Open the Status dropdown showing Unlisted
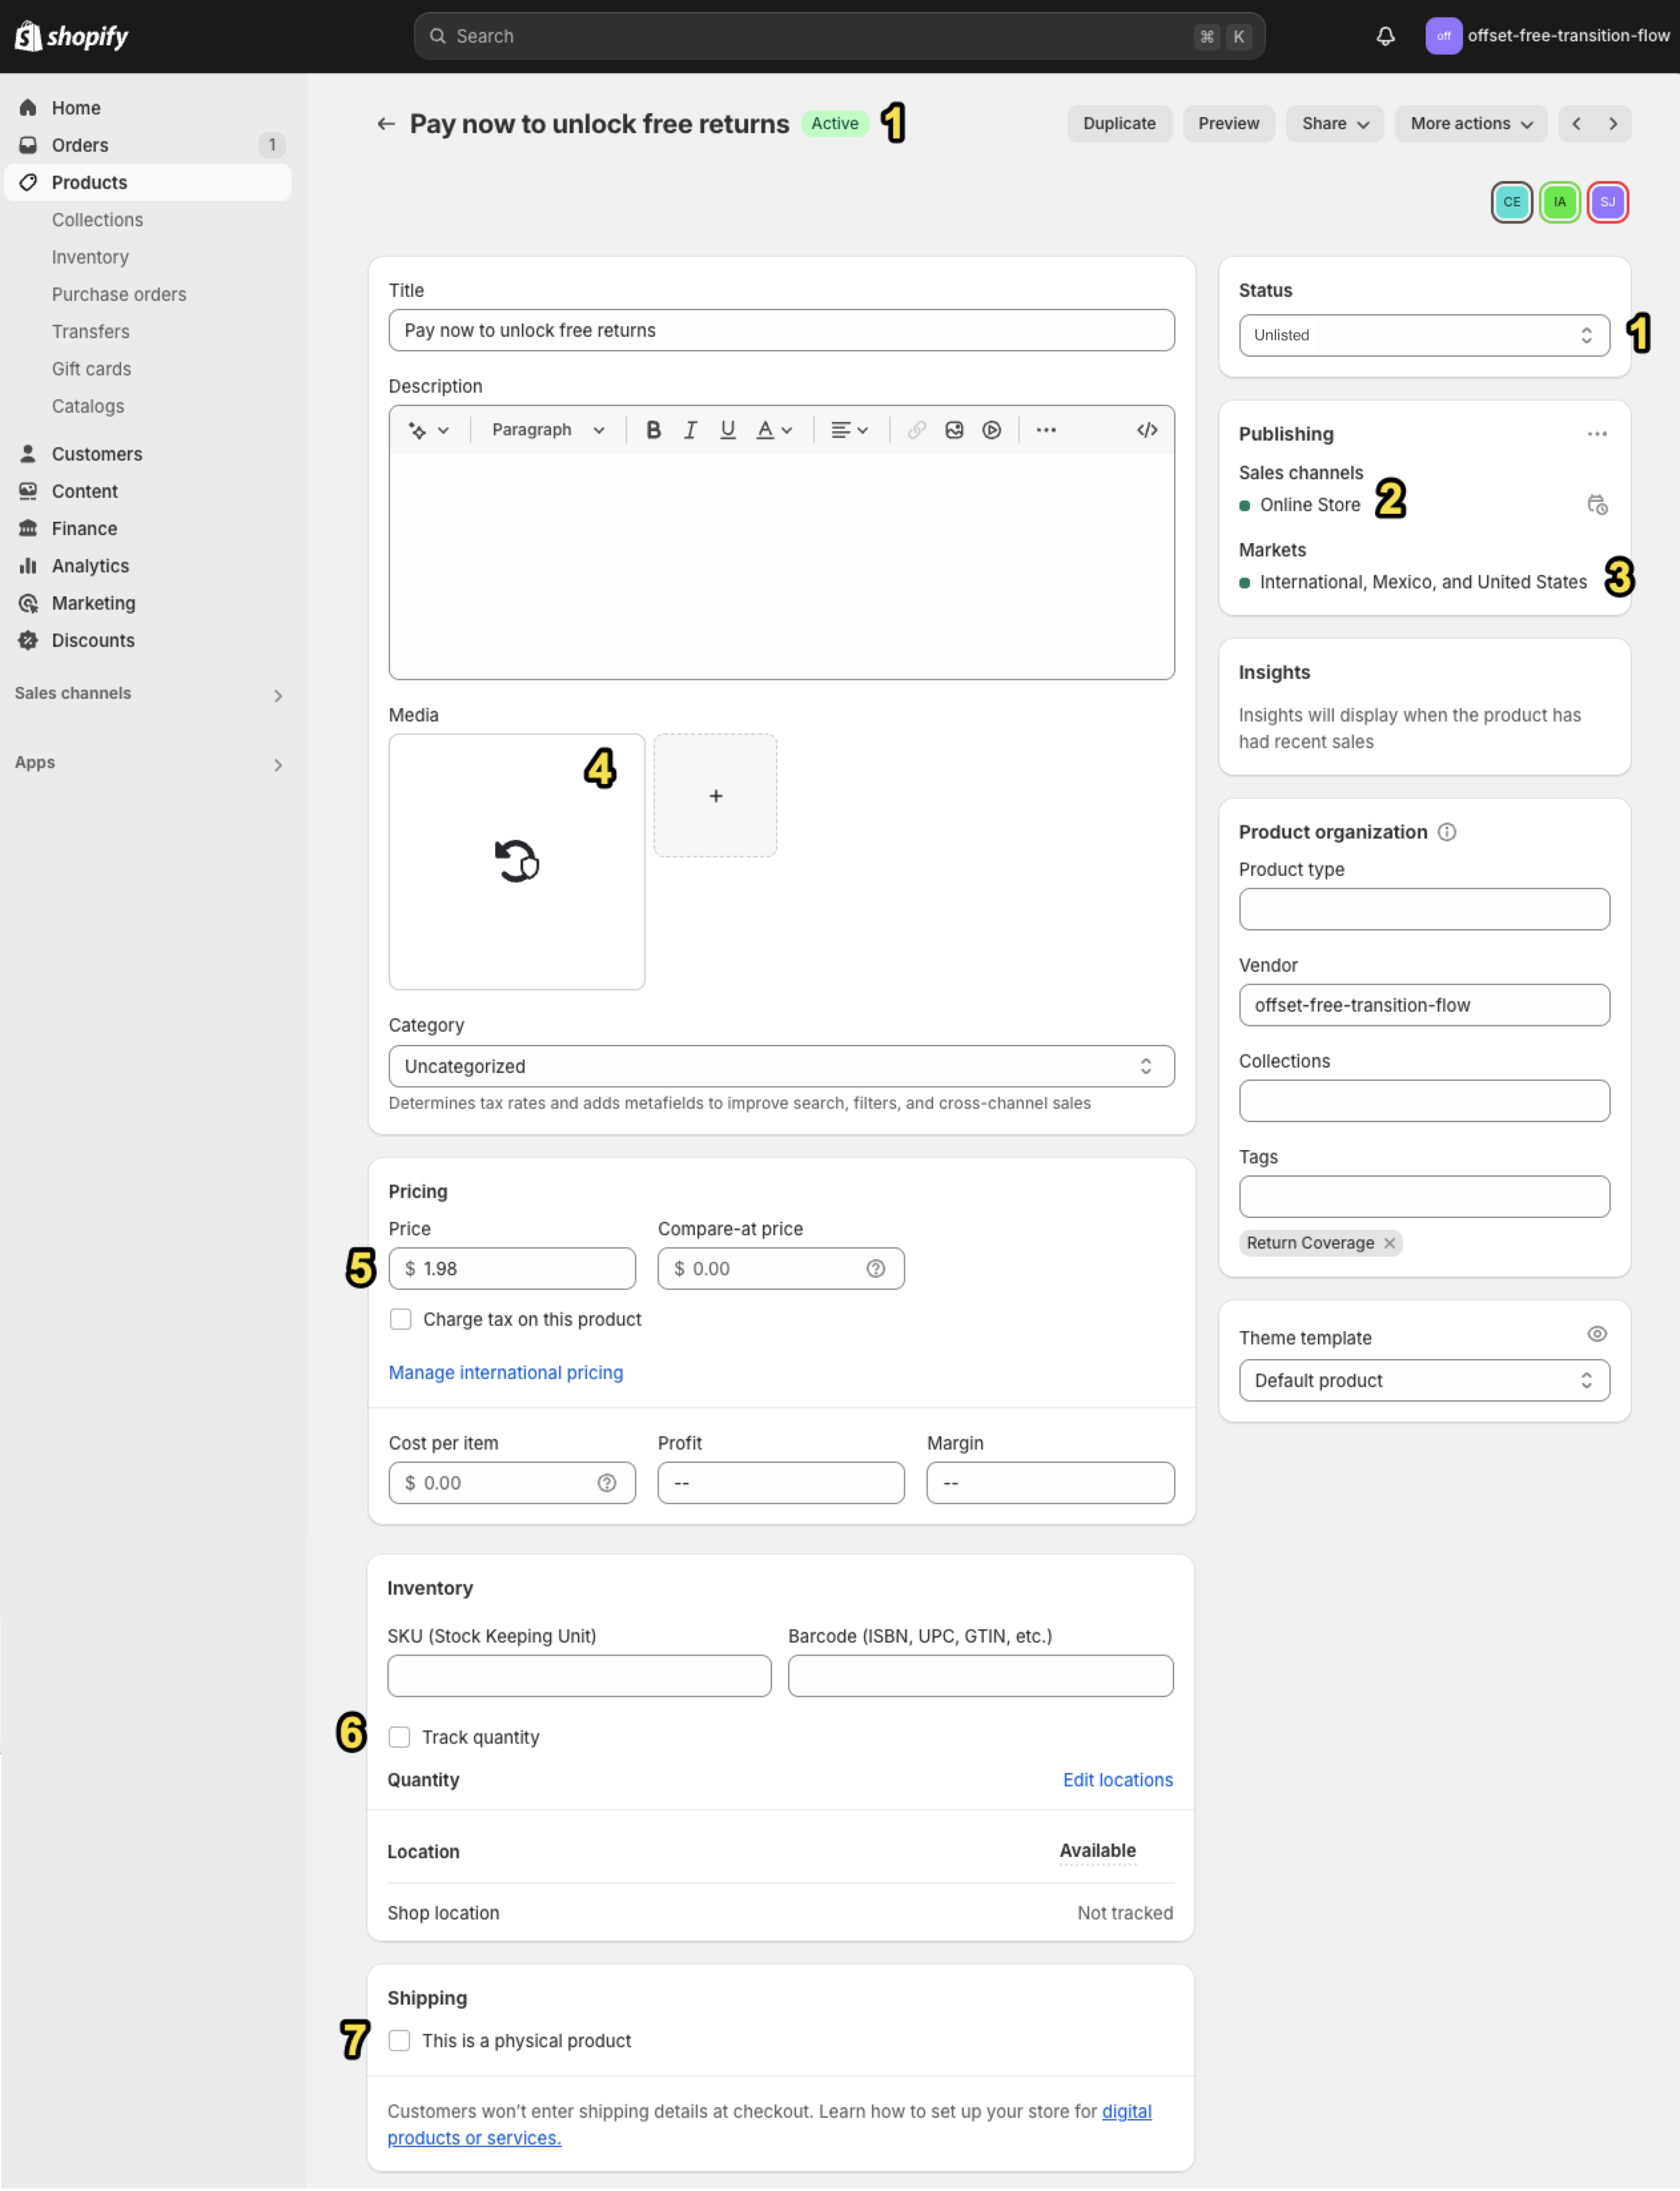The width and height of the screenshot is (1680, 2191). pos(1423,335)
